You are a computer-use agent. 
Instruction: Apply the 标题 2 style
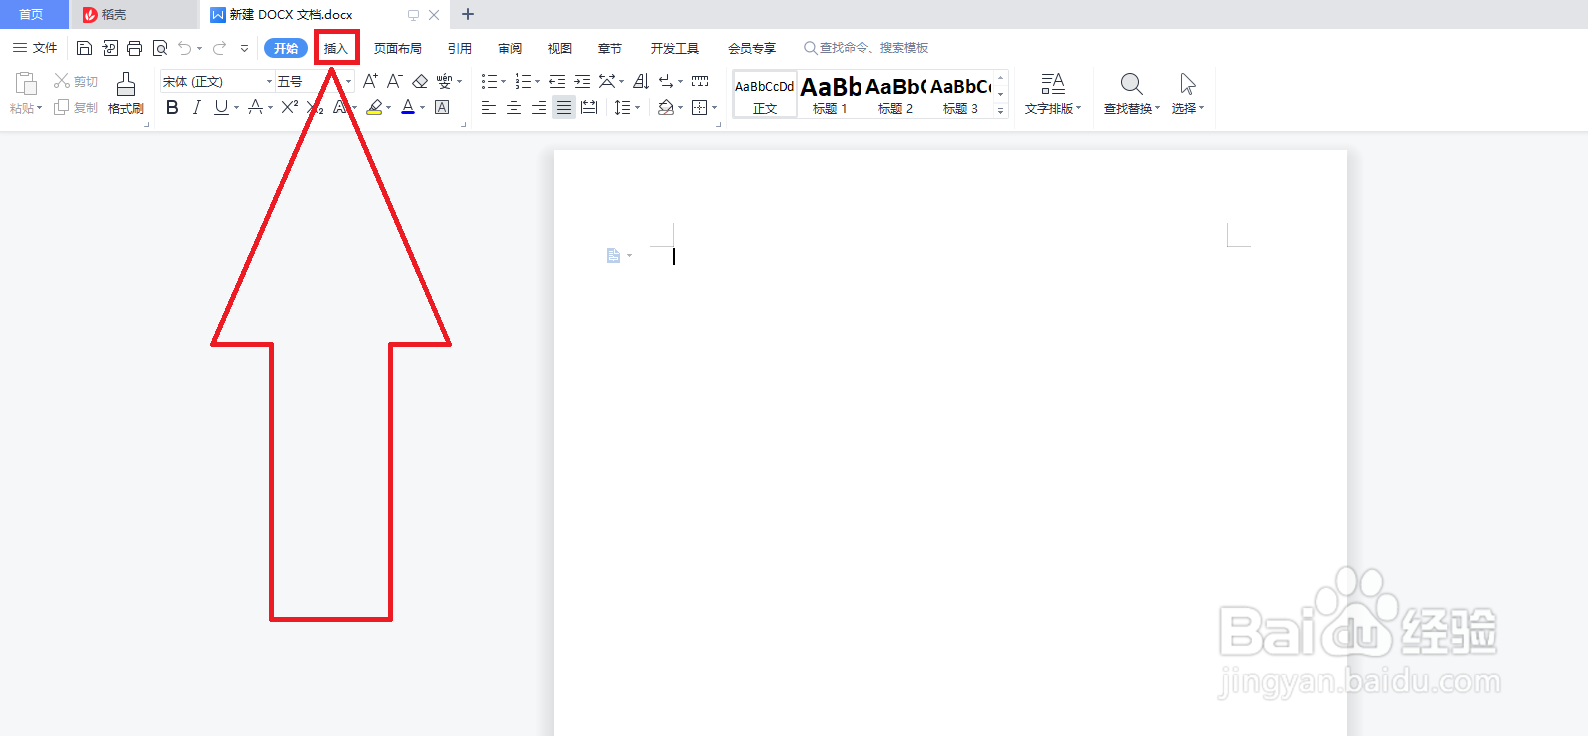pyautogui.click(x=895, y=94)
